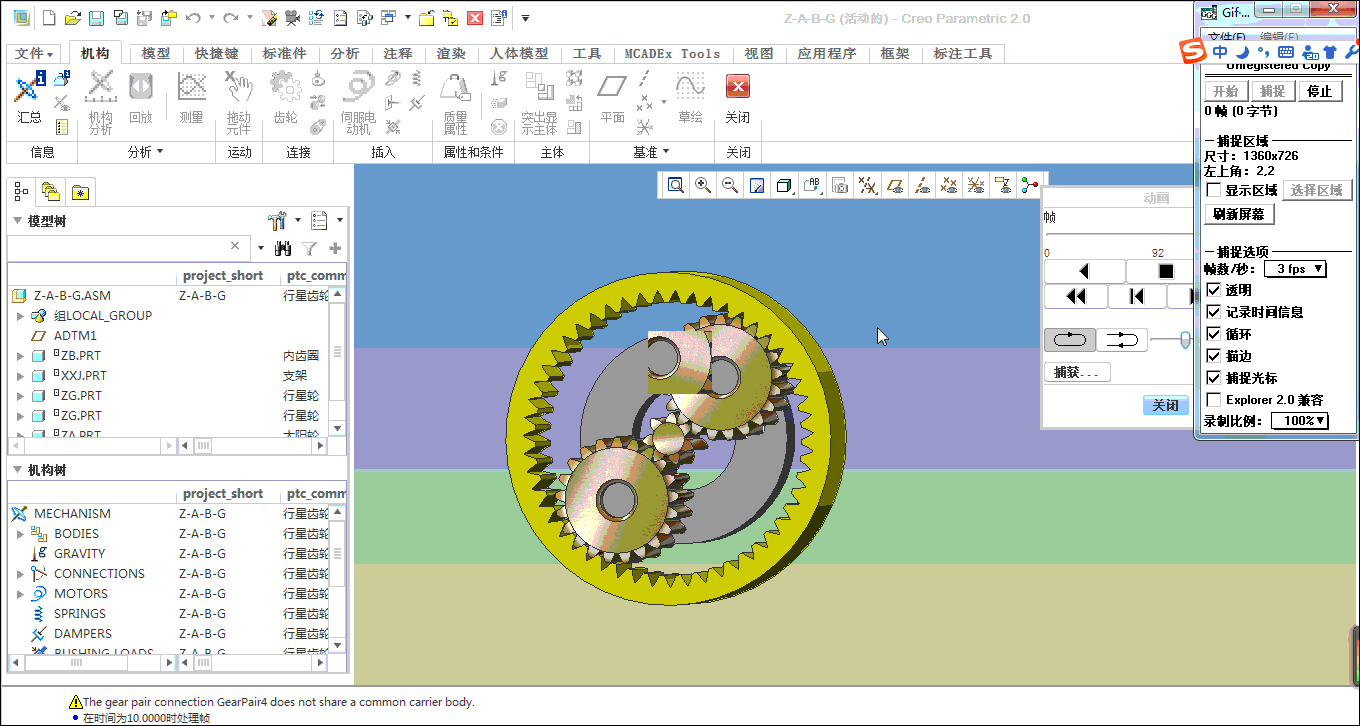Viewport: 1360px width, 726px height.
Task: Switch to the 模型 ribbon tab
Action: coord(156,54)
